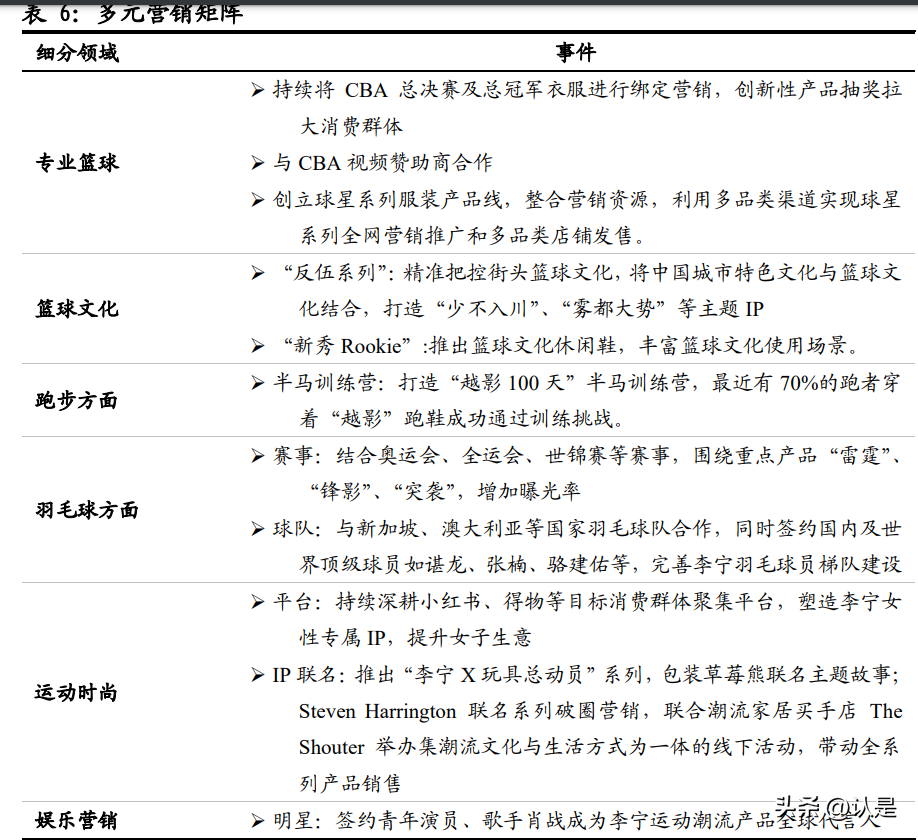Click the arrow bullet before "反伍系列"

coord(258,273)
